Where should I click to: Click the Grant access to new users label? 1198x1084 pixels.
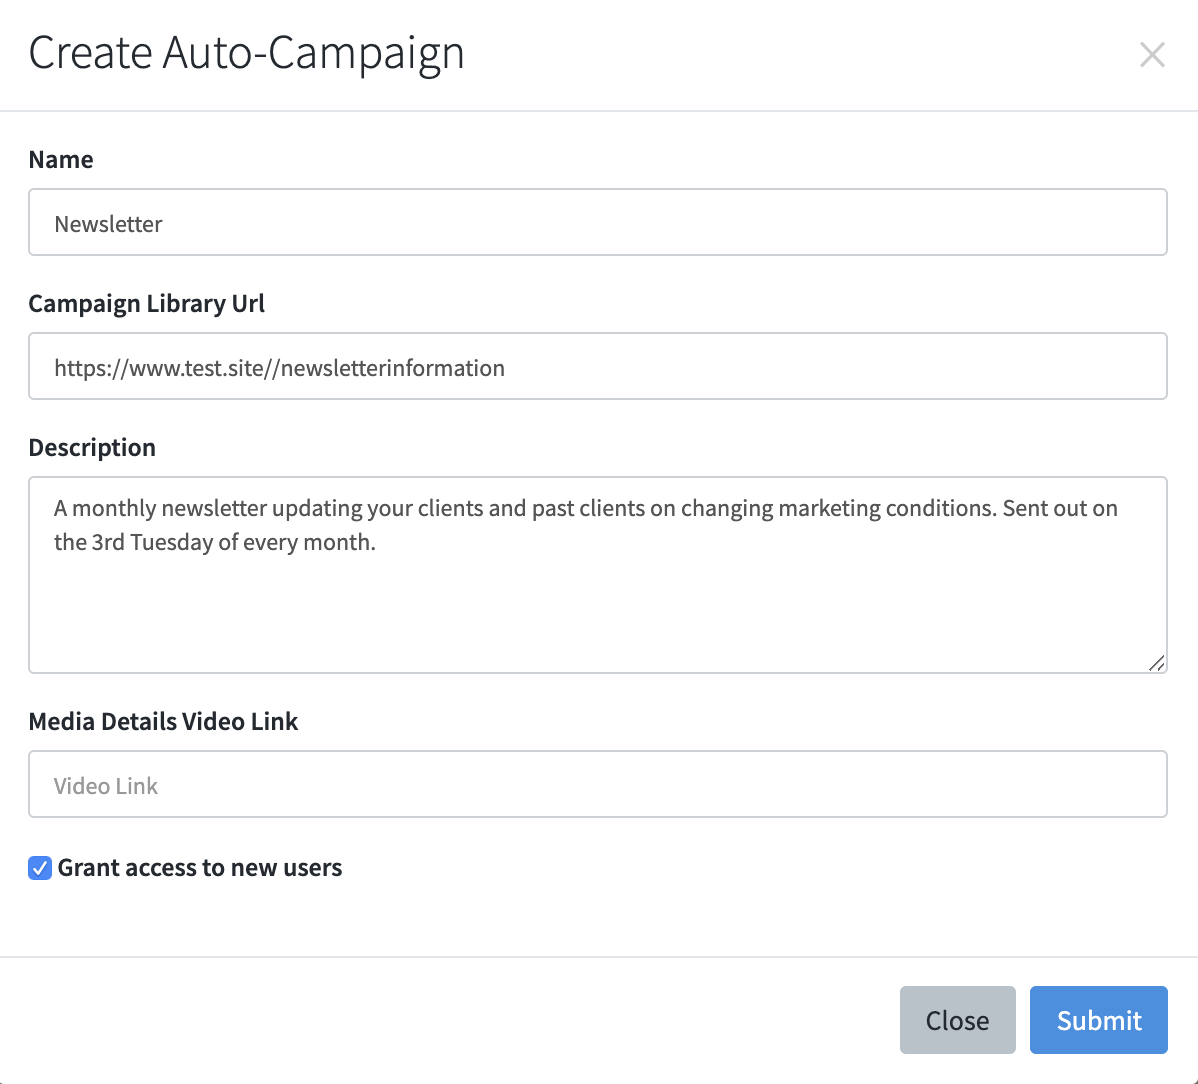point(200,868)
